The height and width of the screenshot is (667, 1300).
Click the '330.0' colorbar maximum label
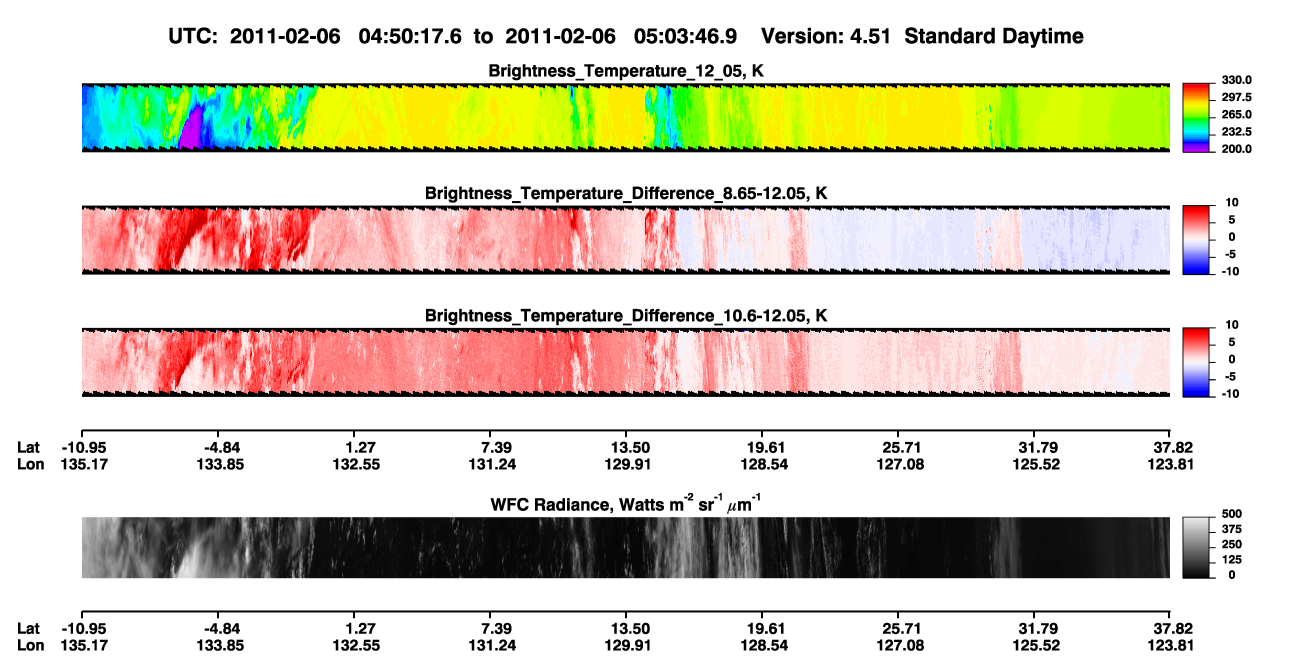pos(1235,80)
